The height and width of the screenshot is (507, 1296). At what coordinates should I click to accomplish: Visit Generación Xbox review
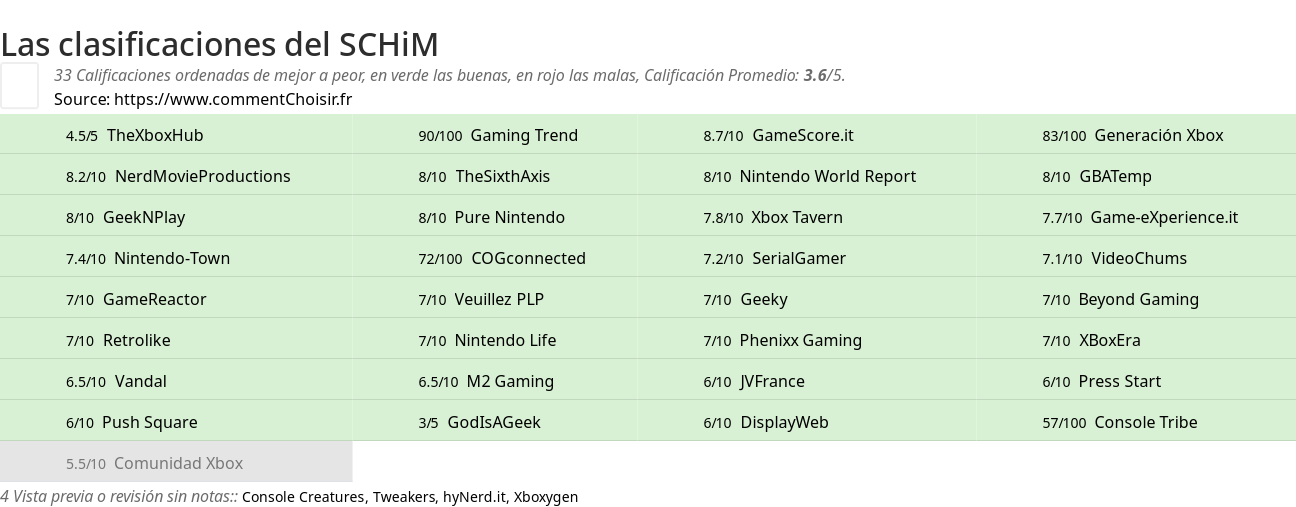pos(1158,135)
